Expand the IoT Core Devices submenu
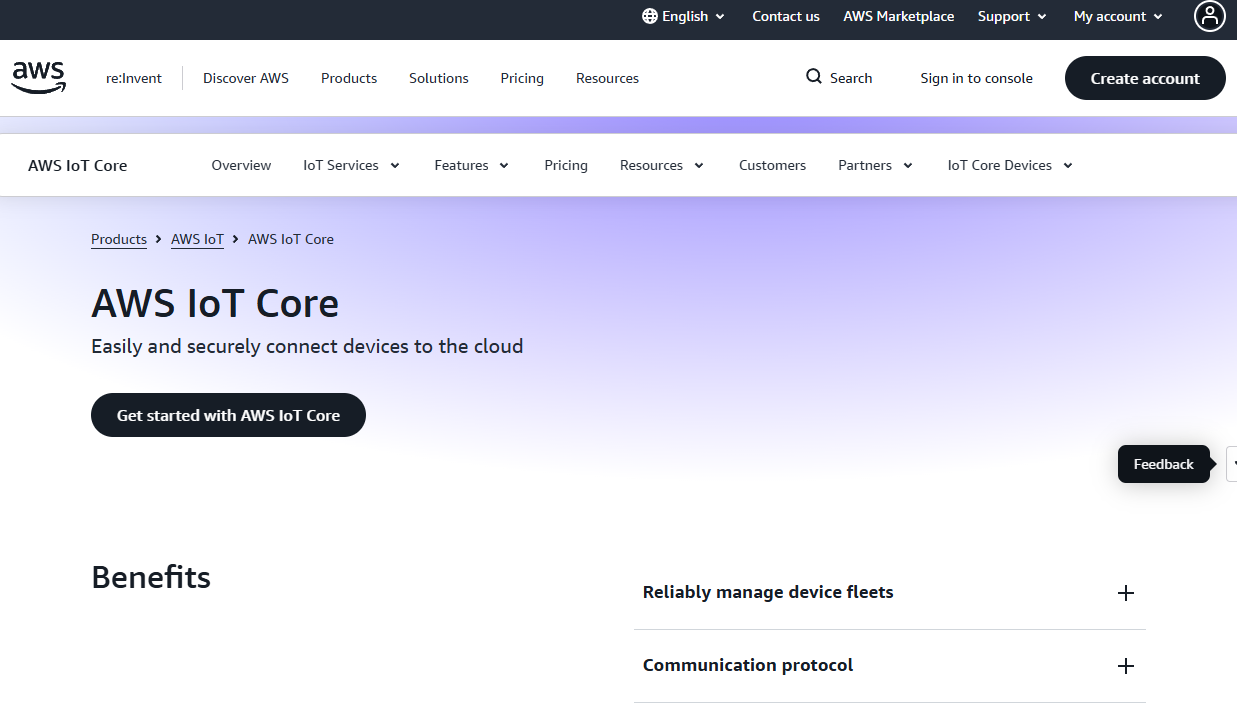This screenshot has height=711, width=1237. [x=1010, y=165]
